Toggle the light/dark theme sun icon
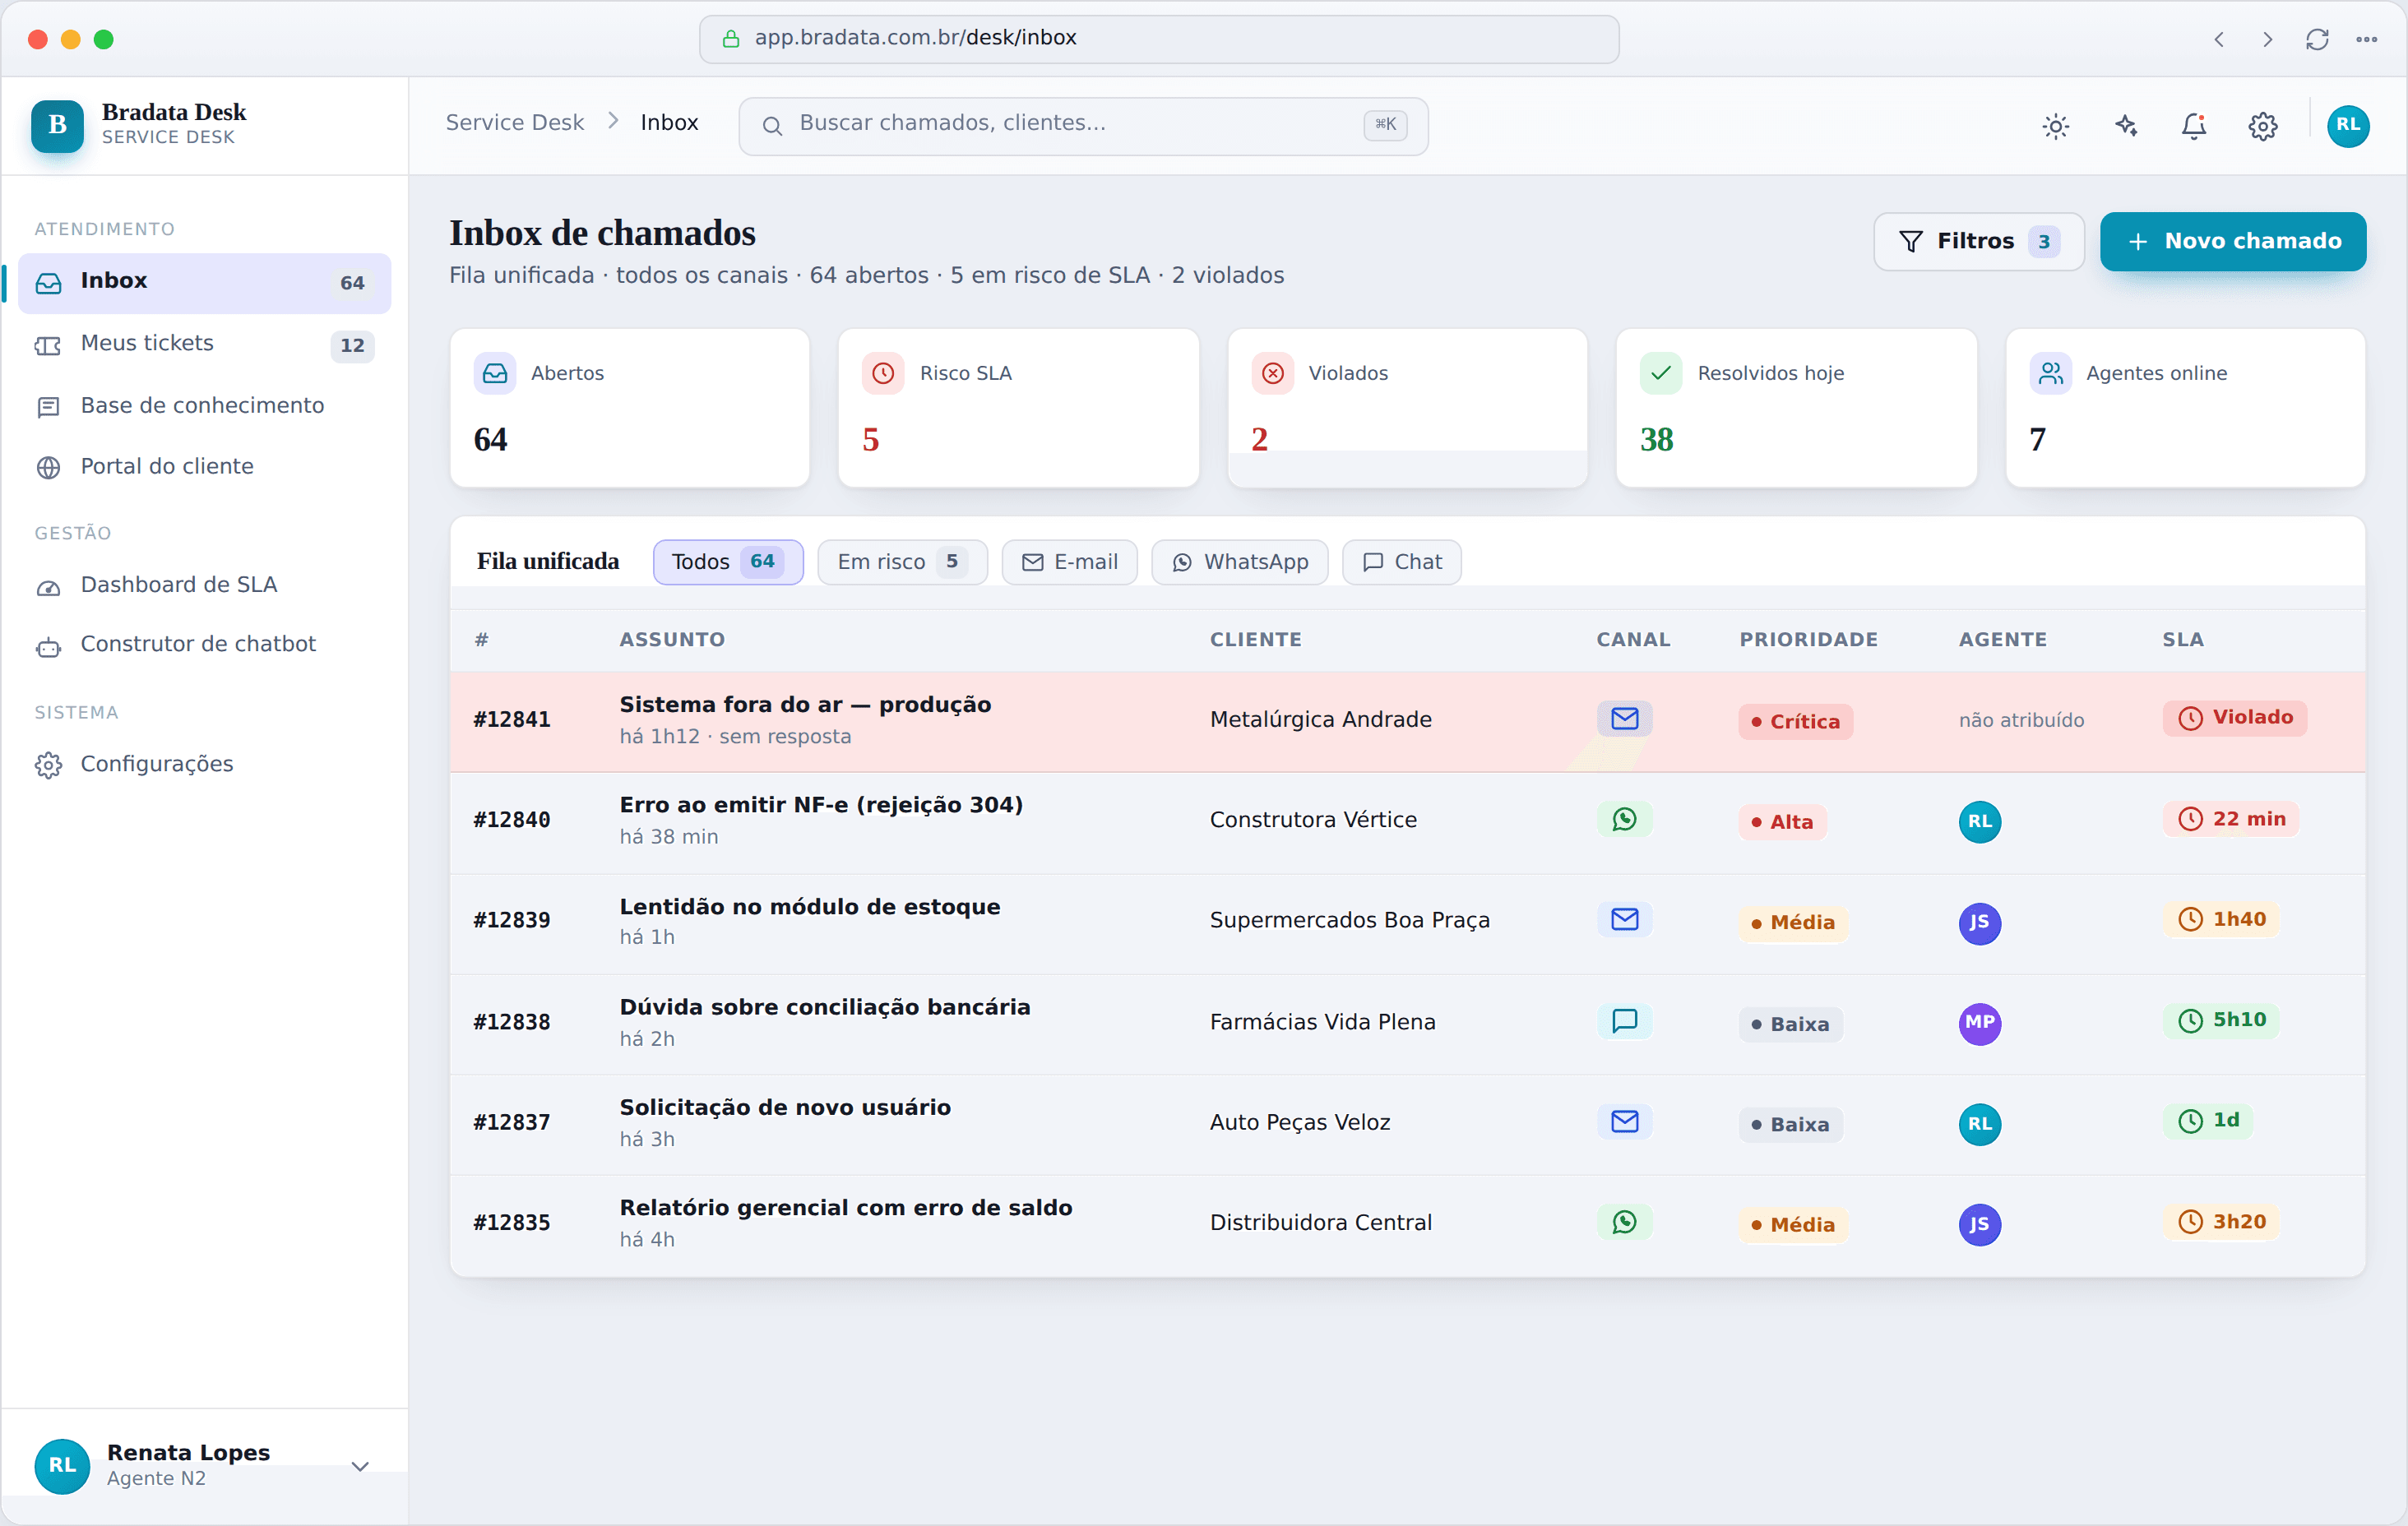 (x=2055, y=126)
